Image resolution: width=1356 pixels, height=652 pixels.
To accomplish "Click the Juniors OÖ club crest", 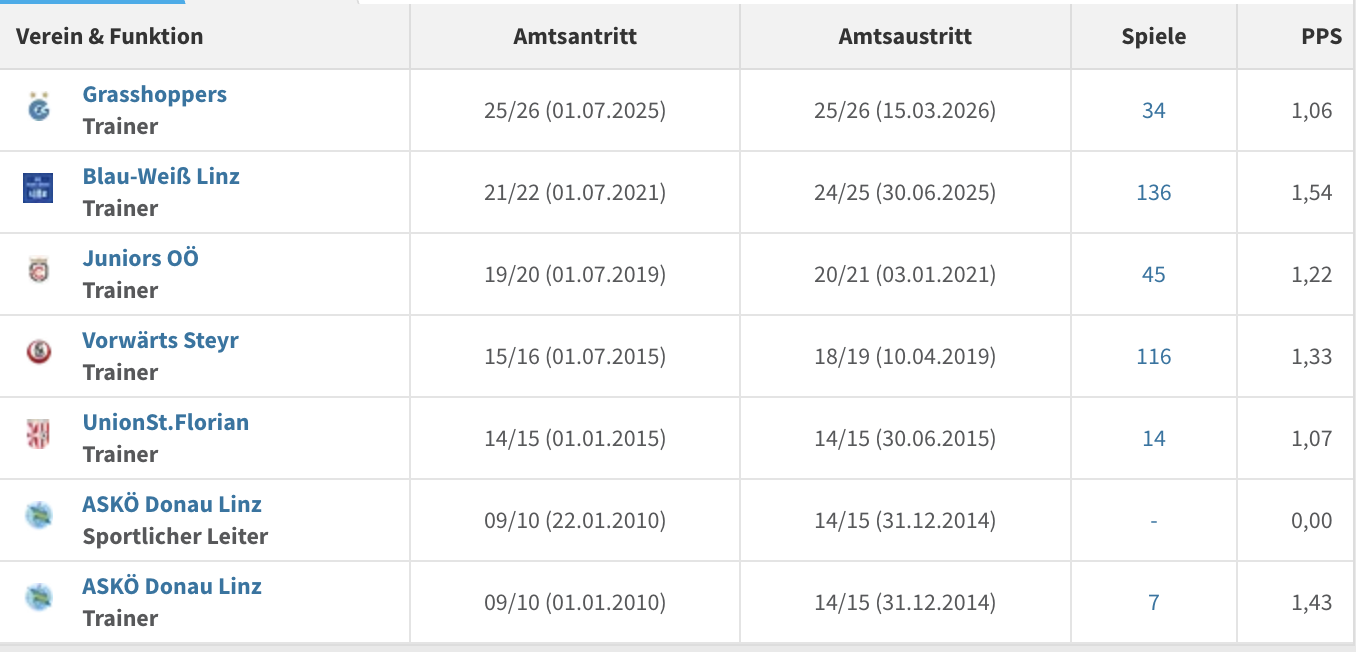I will [x=38, y=270].
